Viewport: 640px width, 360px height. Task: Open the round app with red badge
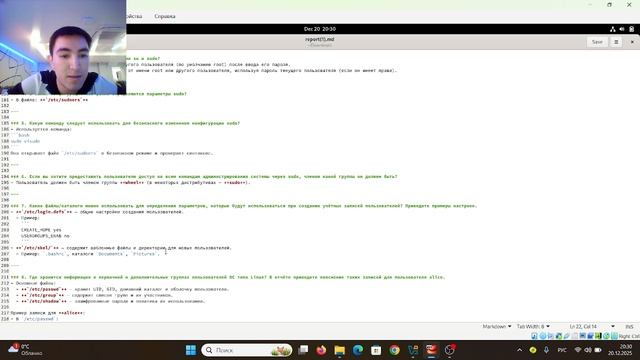pos(450,350)
